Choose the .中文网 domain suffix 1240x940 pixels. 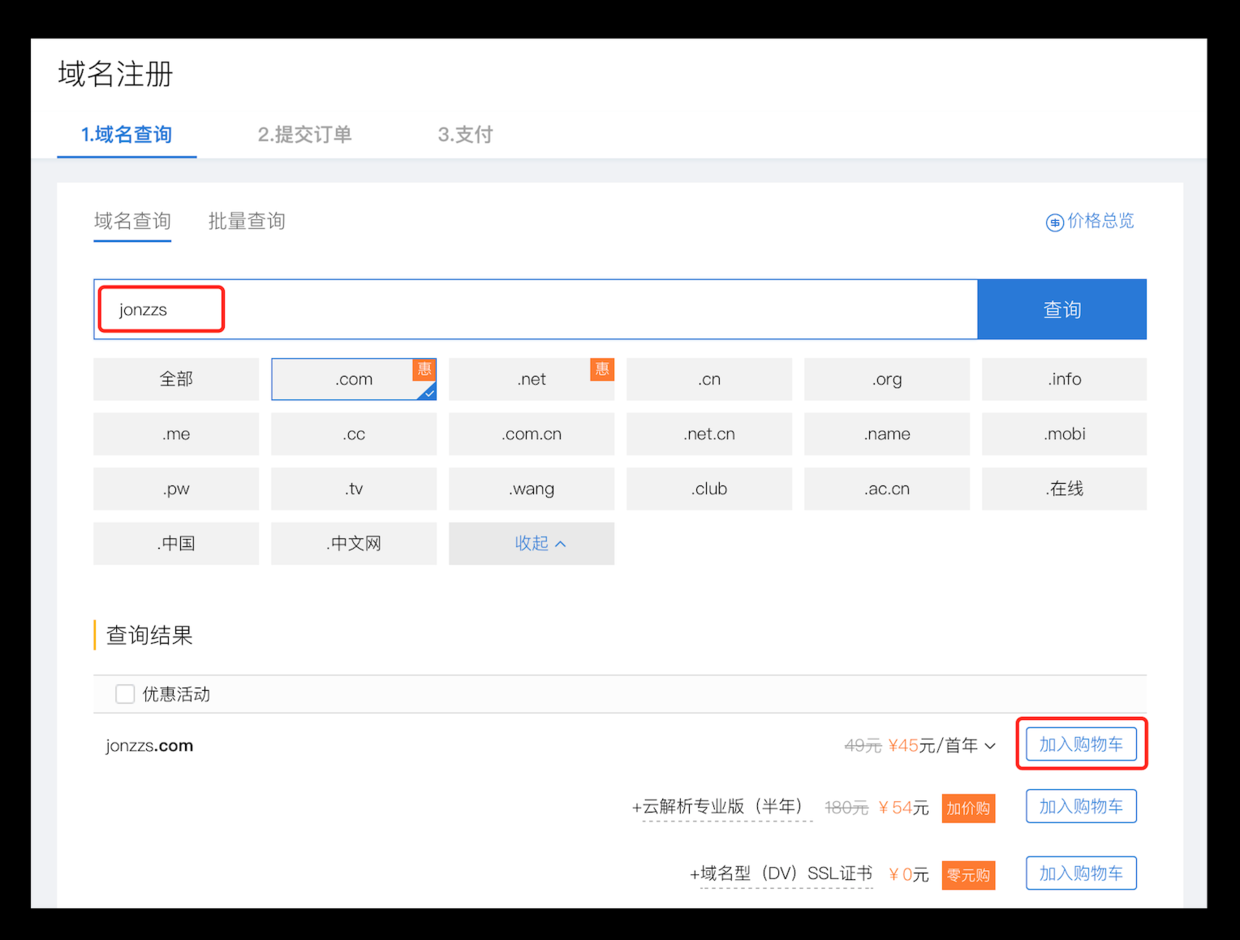353,543
